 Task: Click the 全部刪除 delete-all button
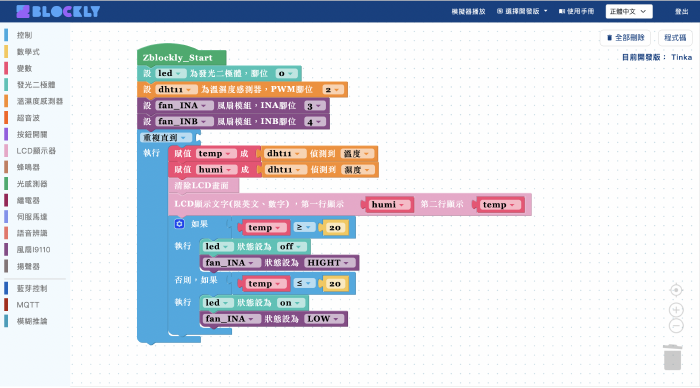pyautogui.click(x=625, y=38)
